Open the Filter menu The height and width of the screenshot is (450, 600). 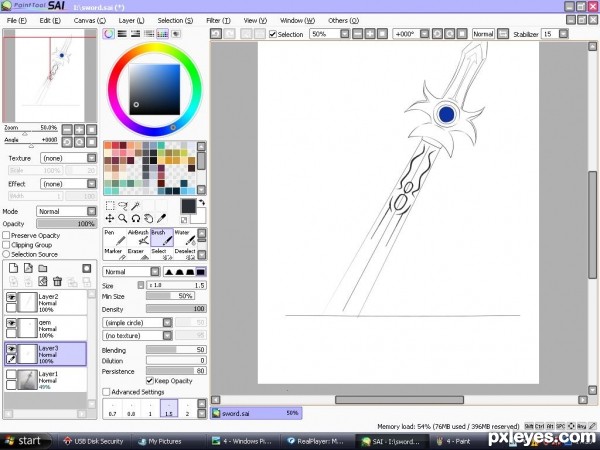218,20
